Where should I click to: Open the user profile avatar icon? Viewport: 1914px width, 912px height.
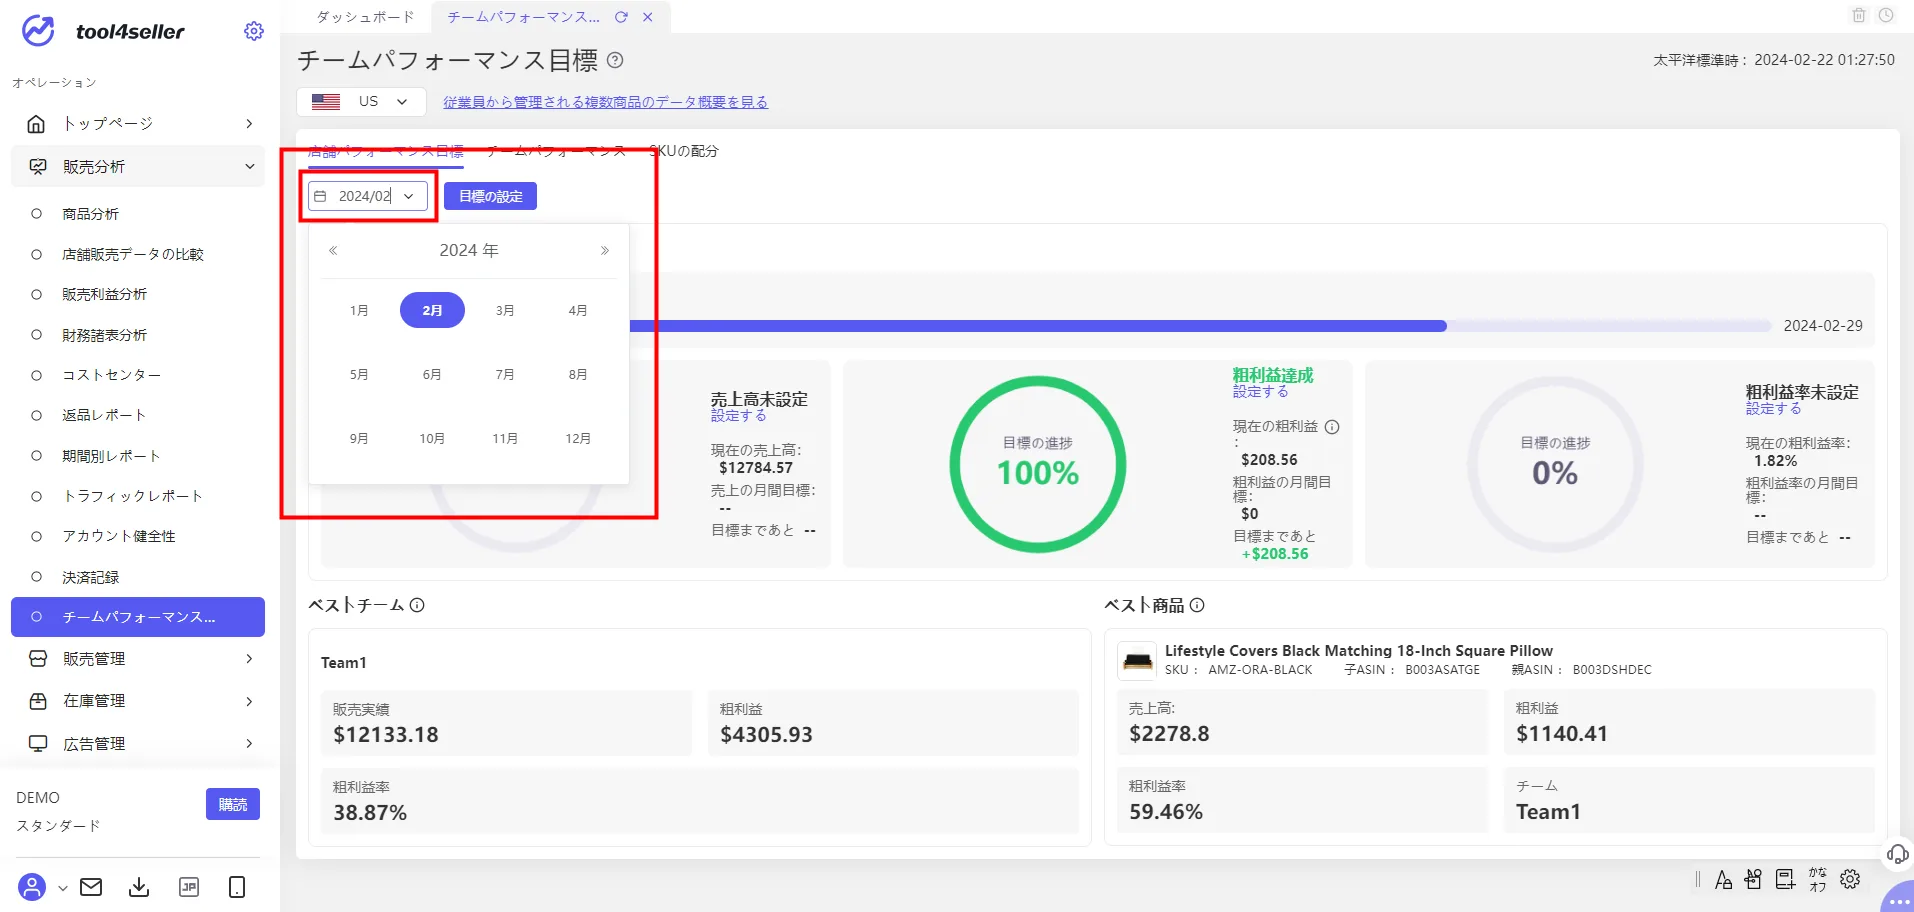[x=32, y=887]
